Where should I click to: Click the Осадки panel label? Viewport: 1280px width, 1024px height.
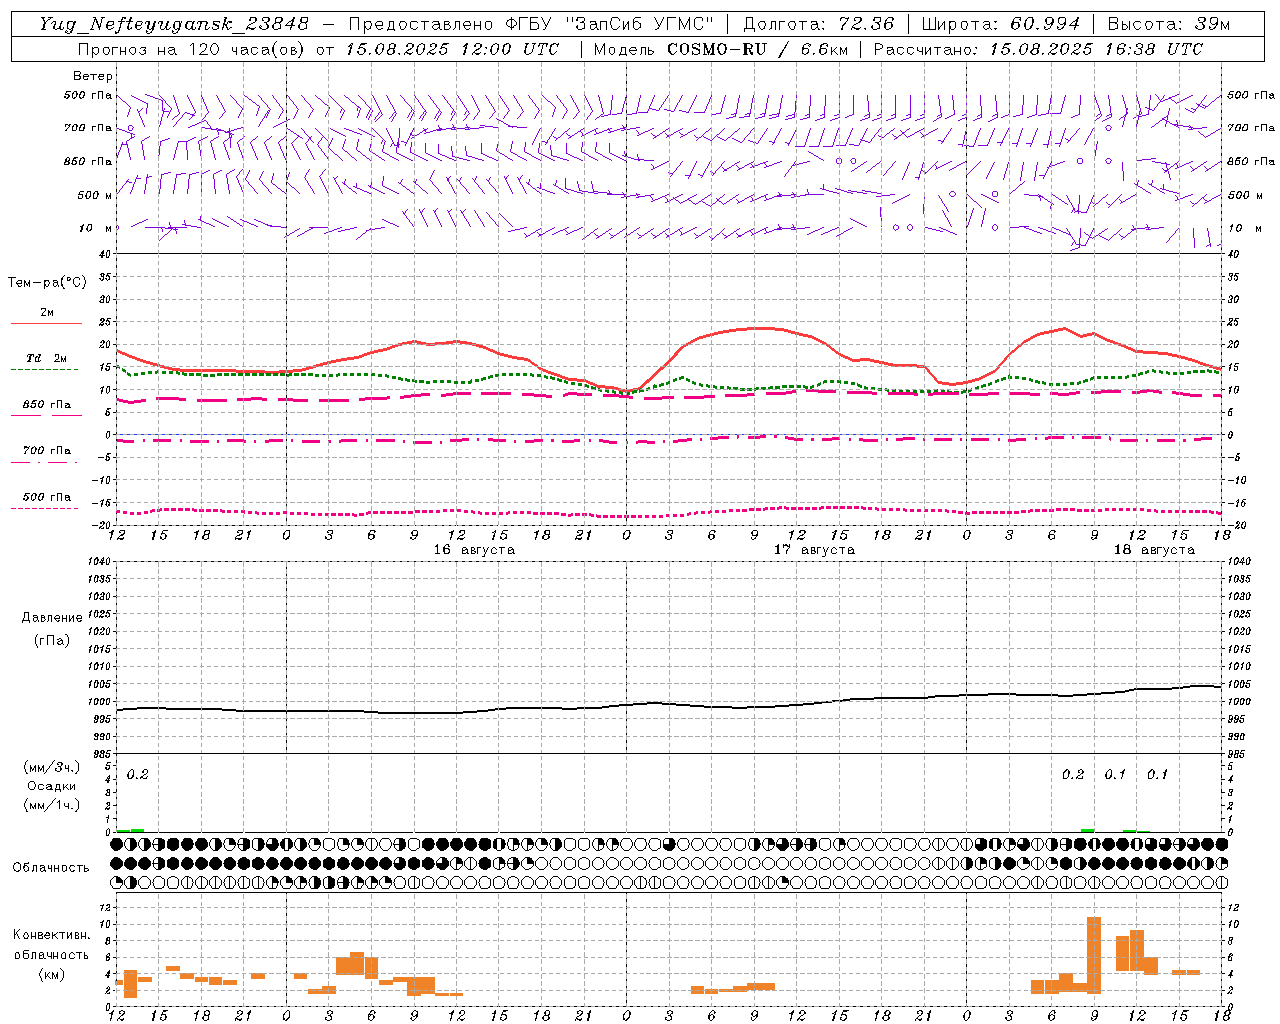coord(51,786)
